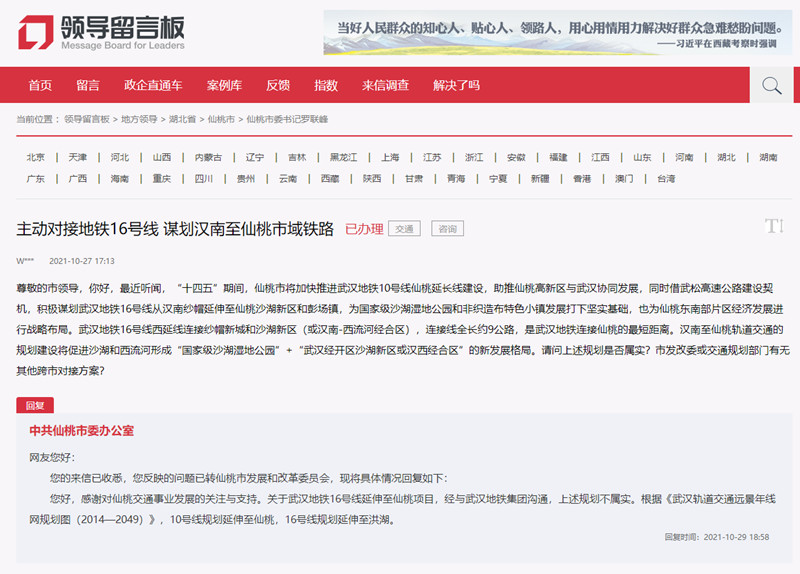This screenshot has width=800, height=574.
Task: Select the 案例库 menu item
Action: (224, 85)
